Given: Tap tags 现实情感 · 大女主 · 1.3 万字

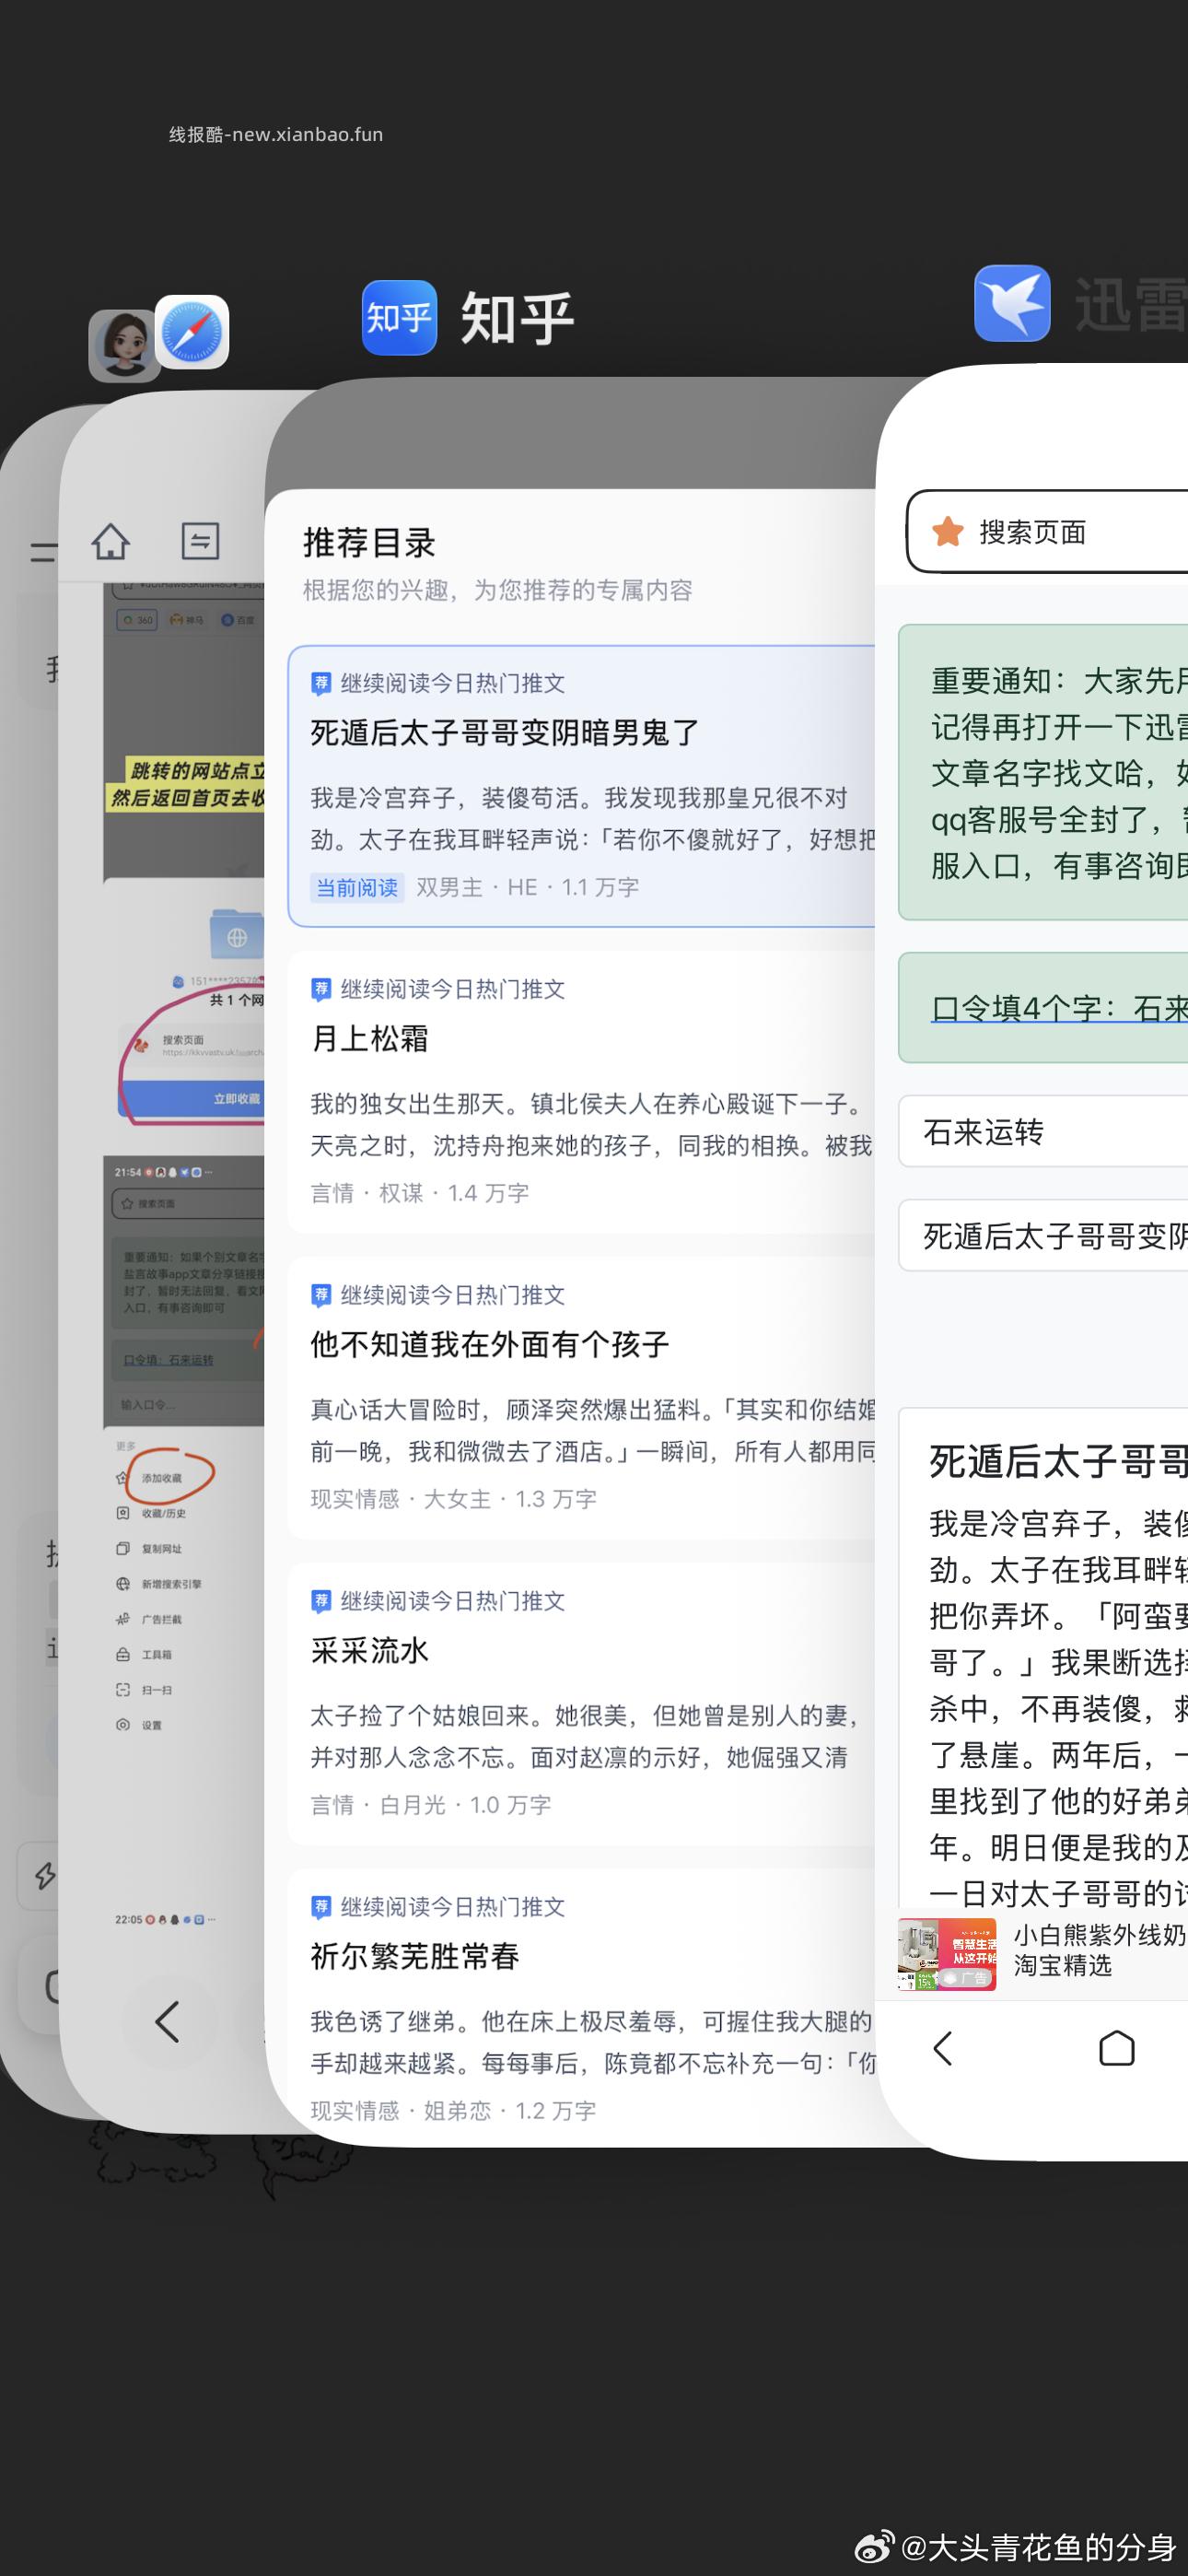Looking at the screenshot, I should (x=453, y=1499).
